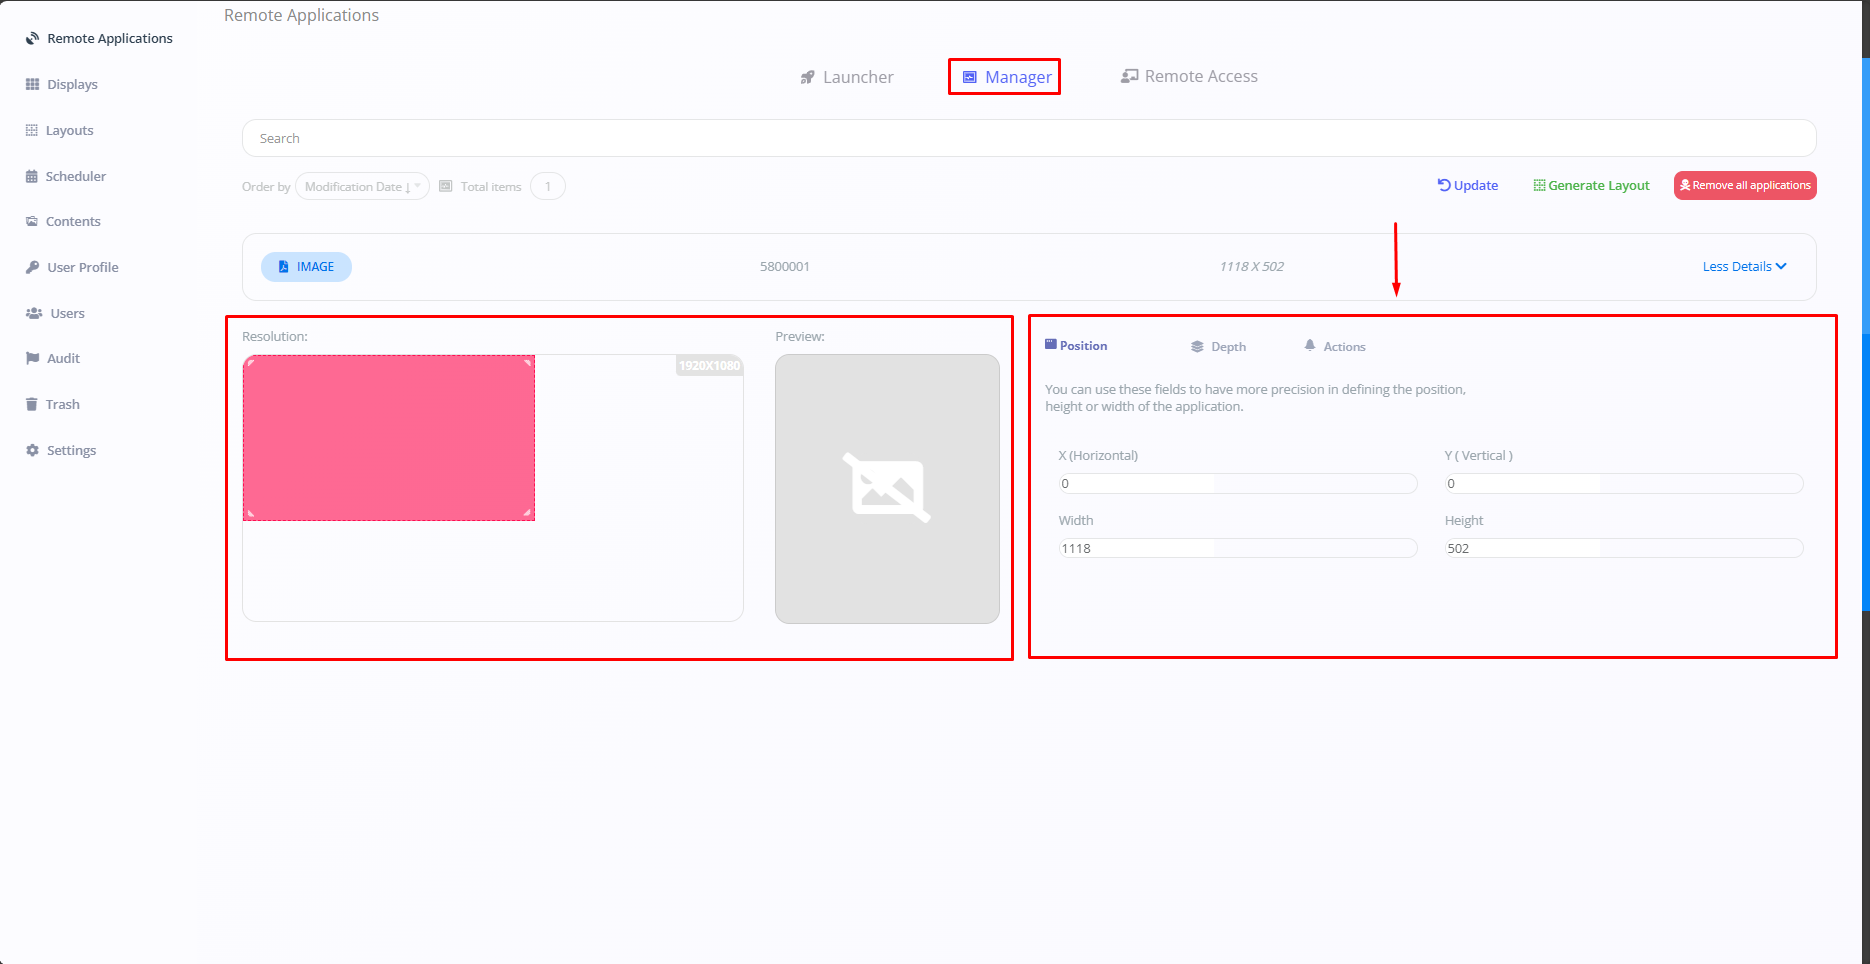This screenshot has height=964, width=1870.
Task: Collapse the row with Less Details
Action: pyautogui.click(x=1744, y=267)
